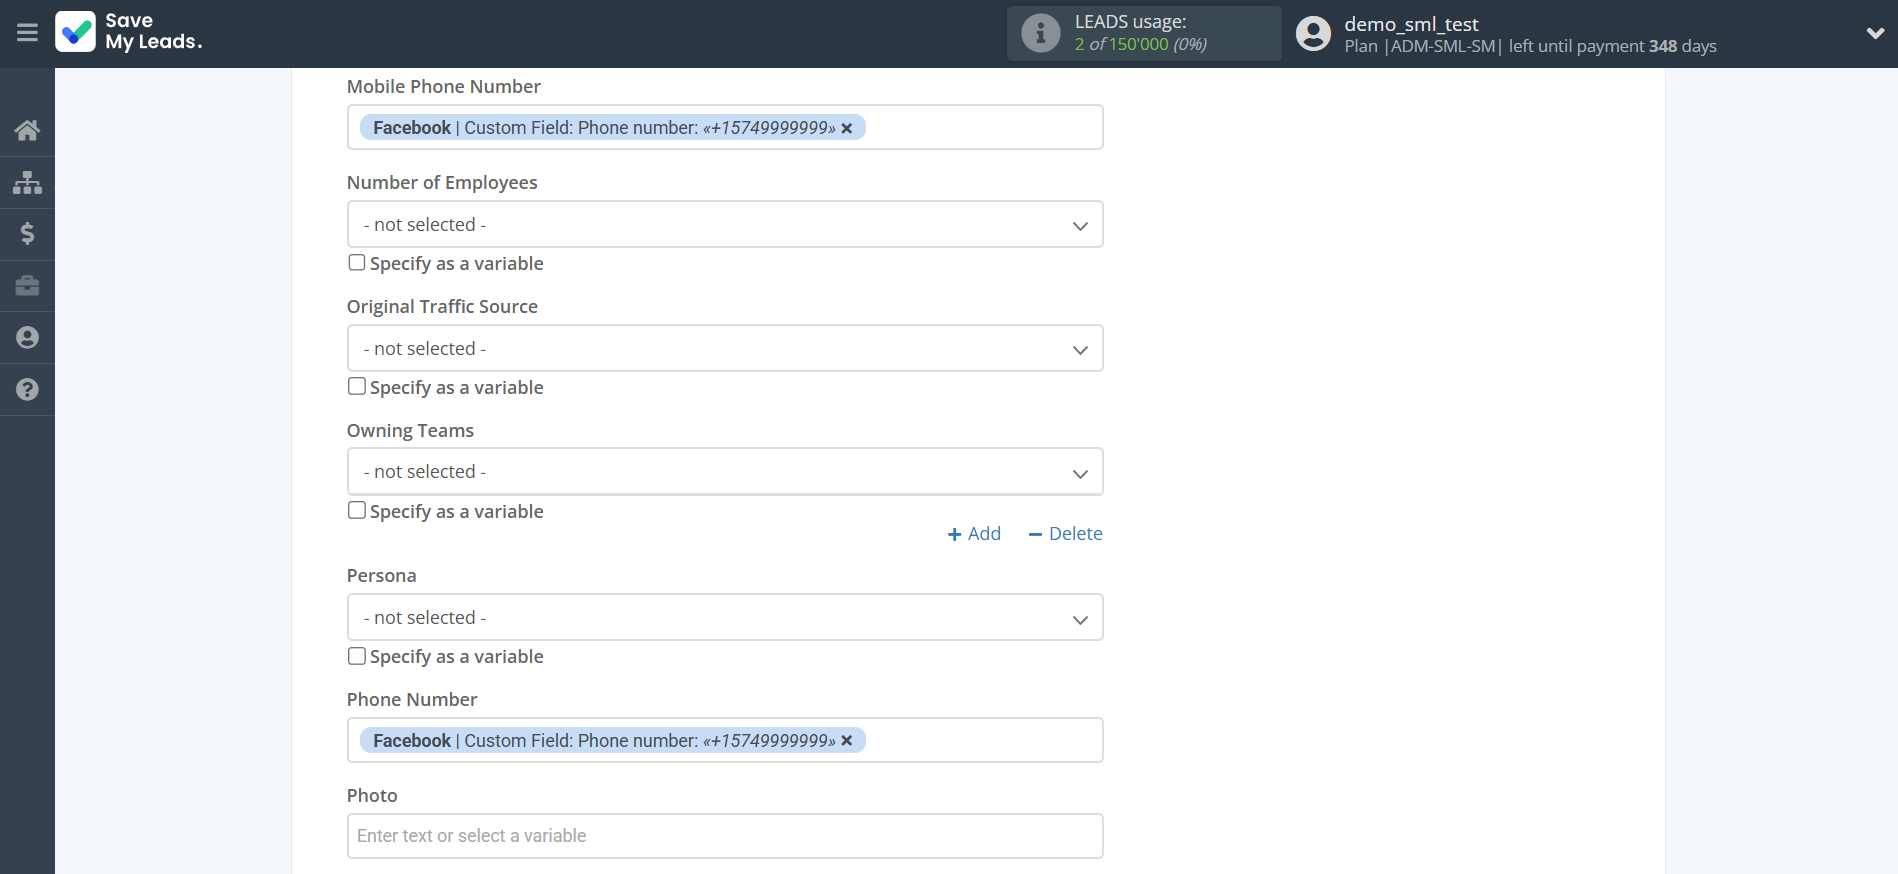Expand Number of Employees dropdown
The height and width of the screenshot is (874, 1898).
(x=724, y=225)
